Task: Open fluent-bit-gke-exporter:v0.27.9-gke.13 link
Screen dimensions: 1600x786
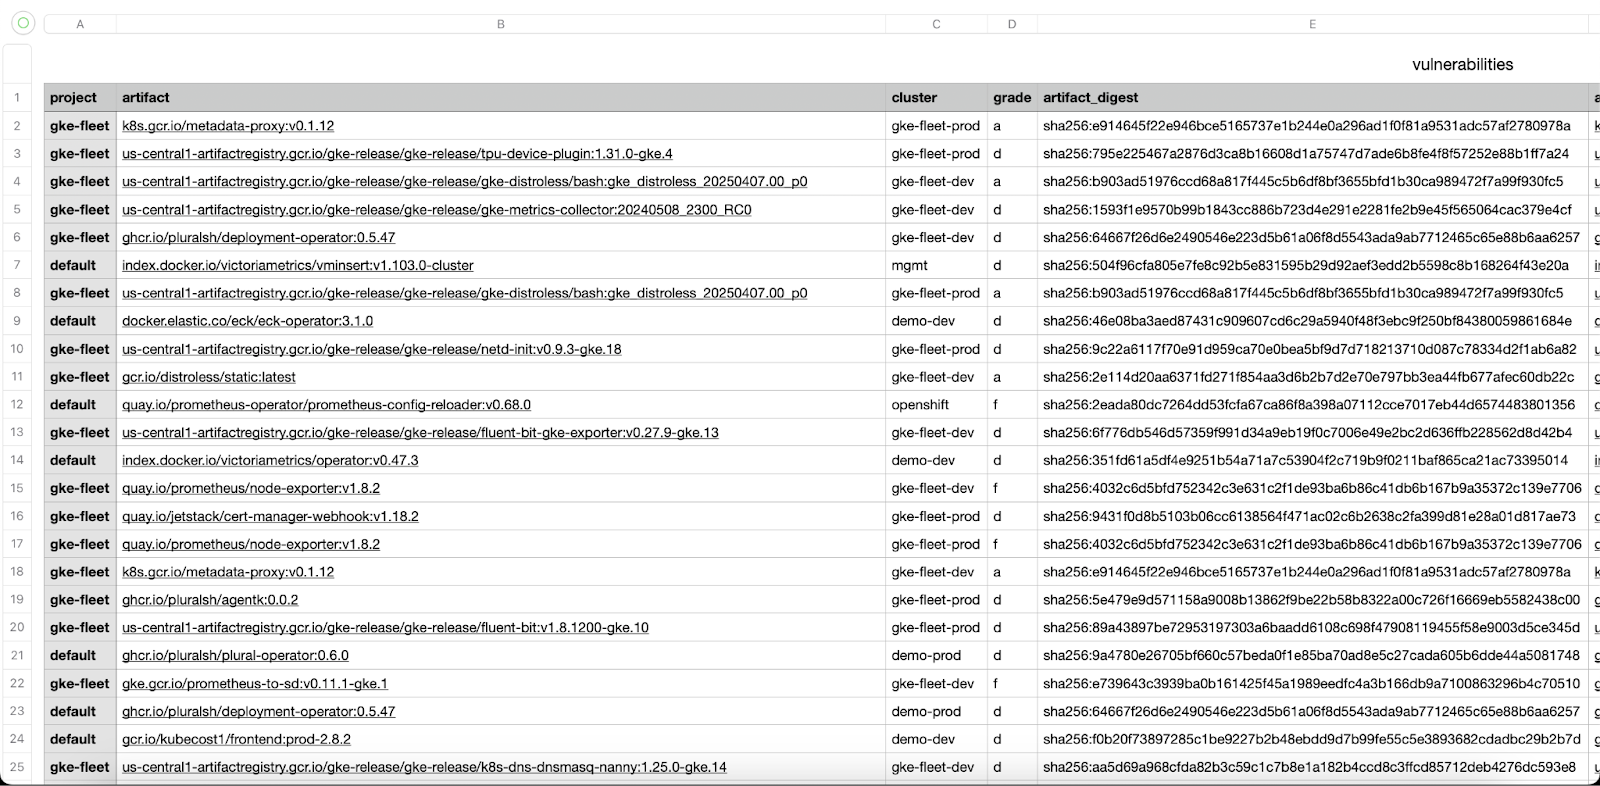Action: 420,433
